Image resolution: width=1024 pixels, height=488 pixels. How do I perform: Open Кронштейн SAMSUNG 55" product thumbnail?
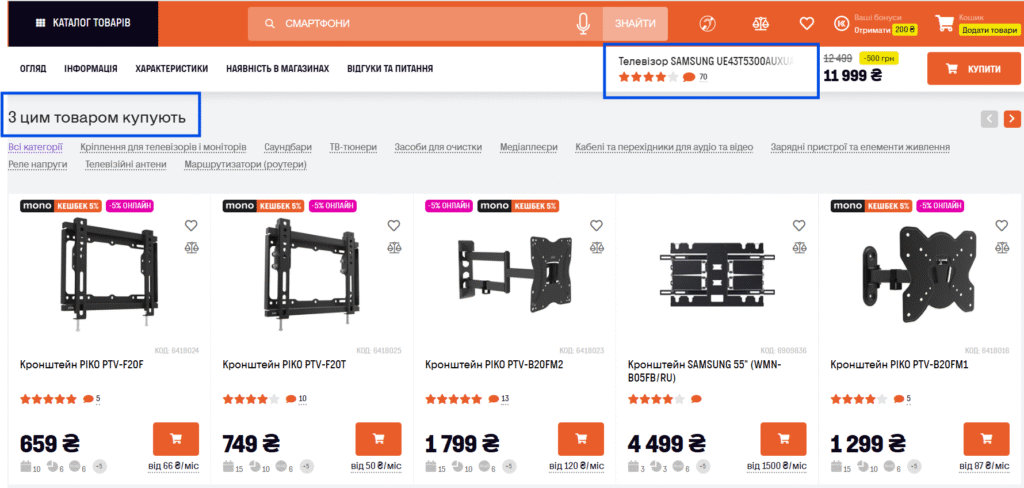point(705,270)
